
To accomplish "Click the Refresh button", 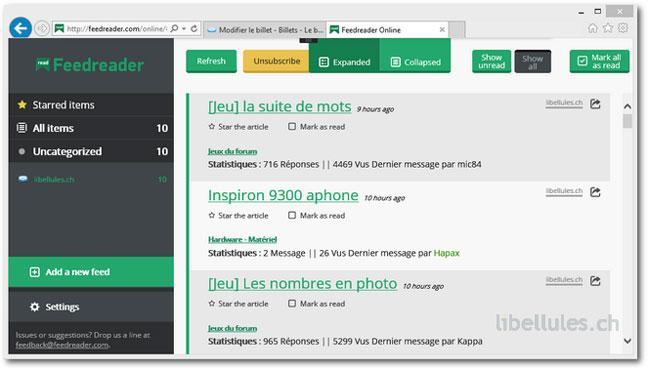I will click(211, 61).
